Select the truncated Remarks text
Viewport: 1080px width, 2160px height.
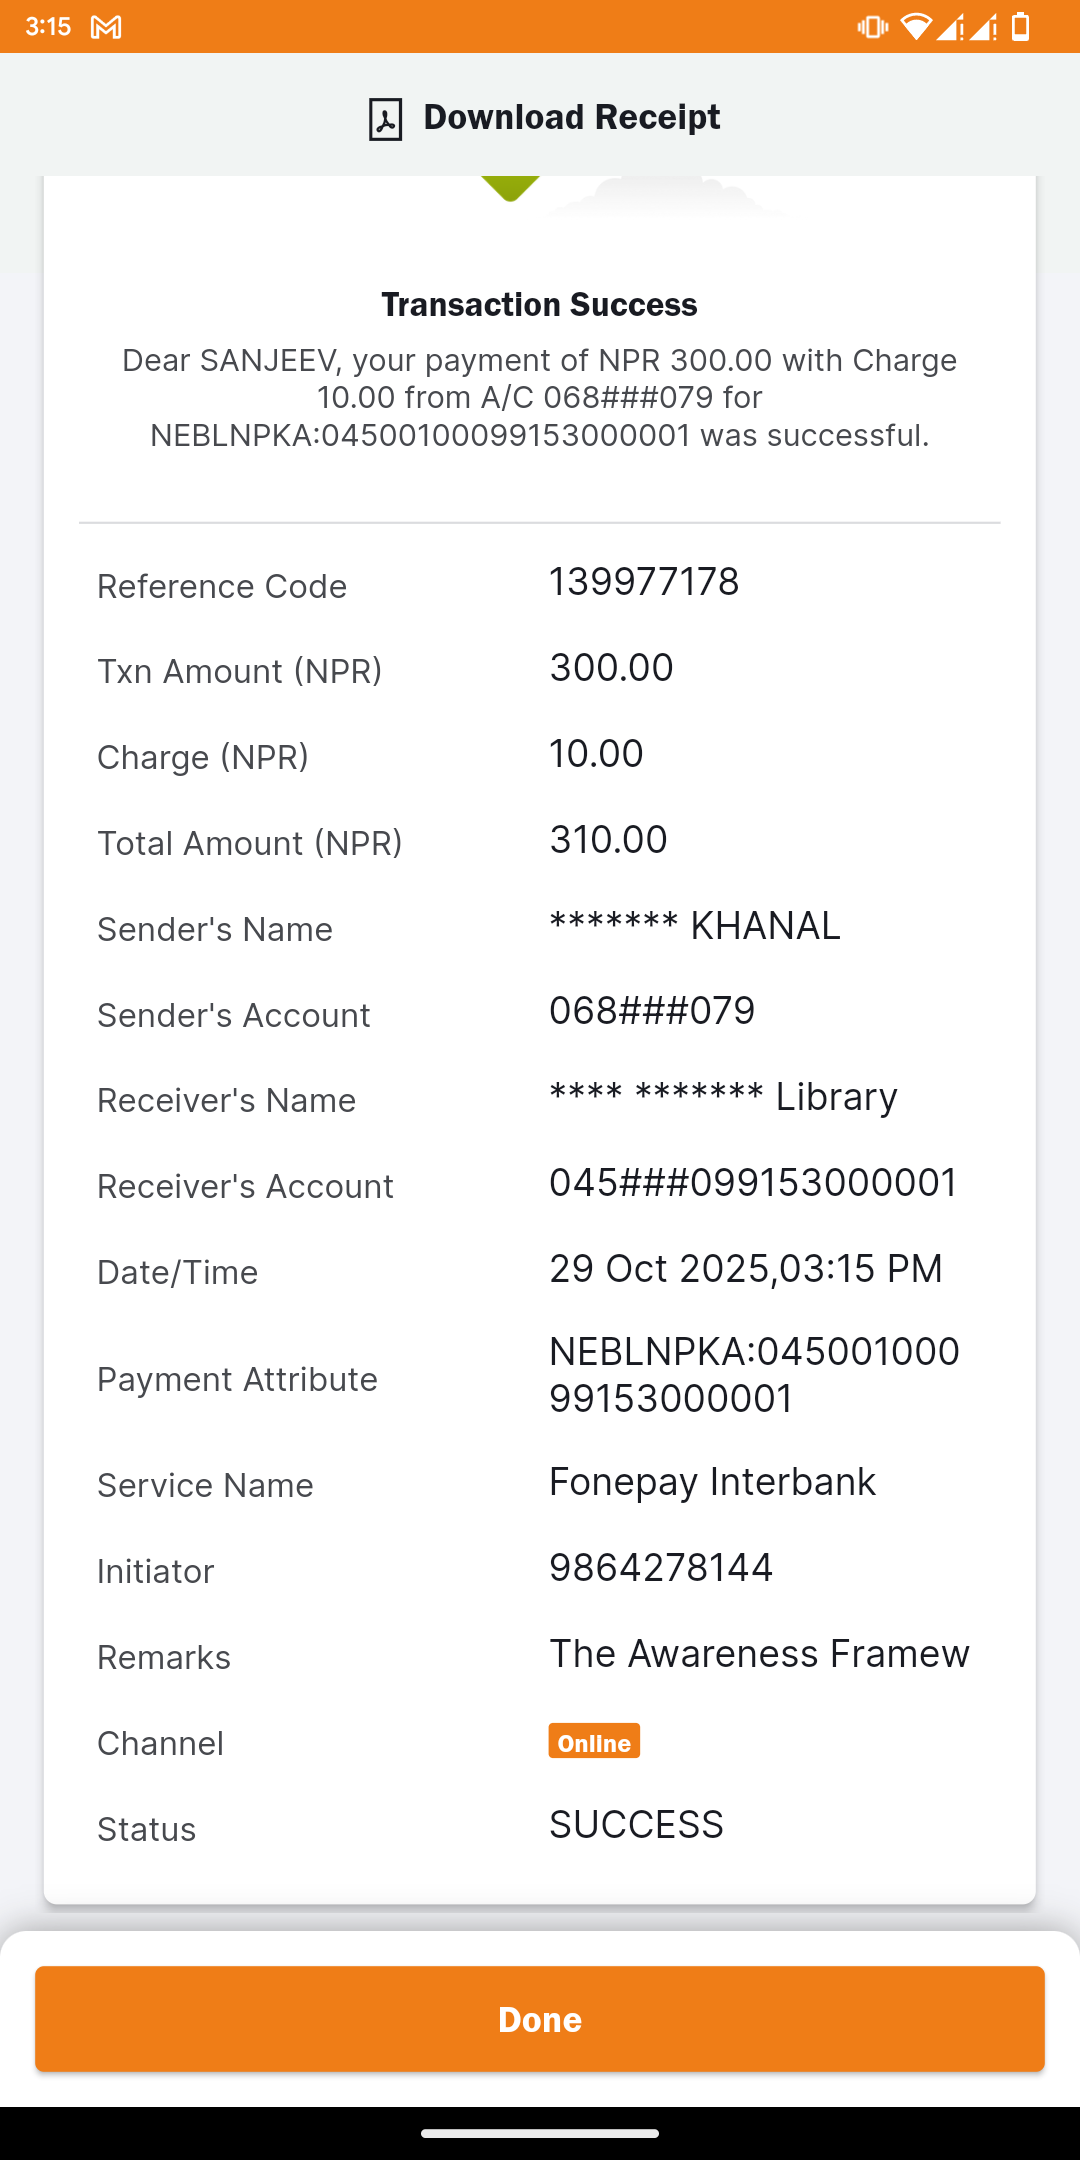tap(759, 1654)
